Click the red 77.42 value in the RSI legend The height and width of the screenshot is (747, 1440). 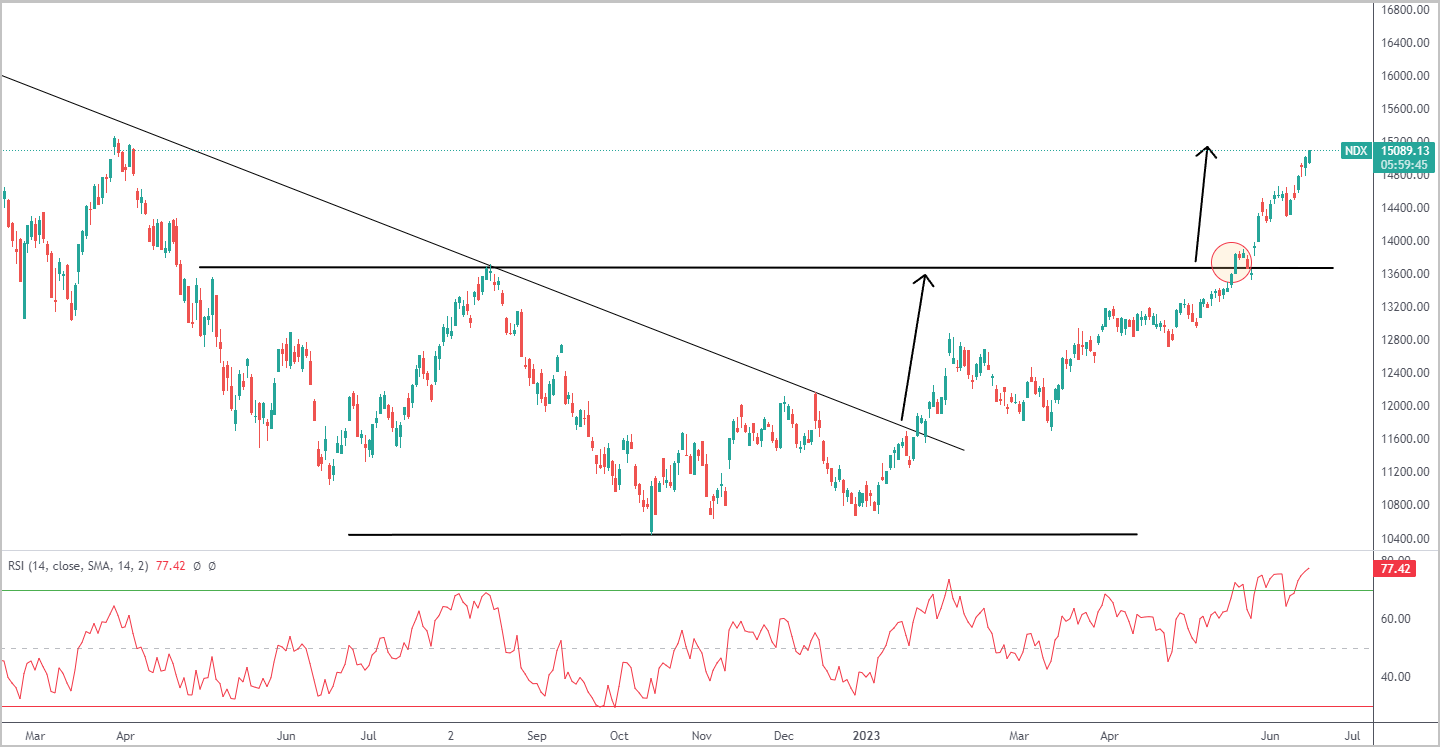172,566
